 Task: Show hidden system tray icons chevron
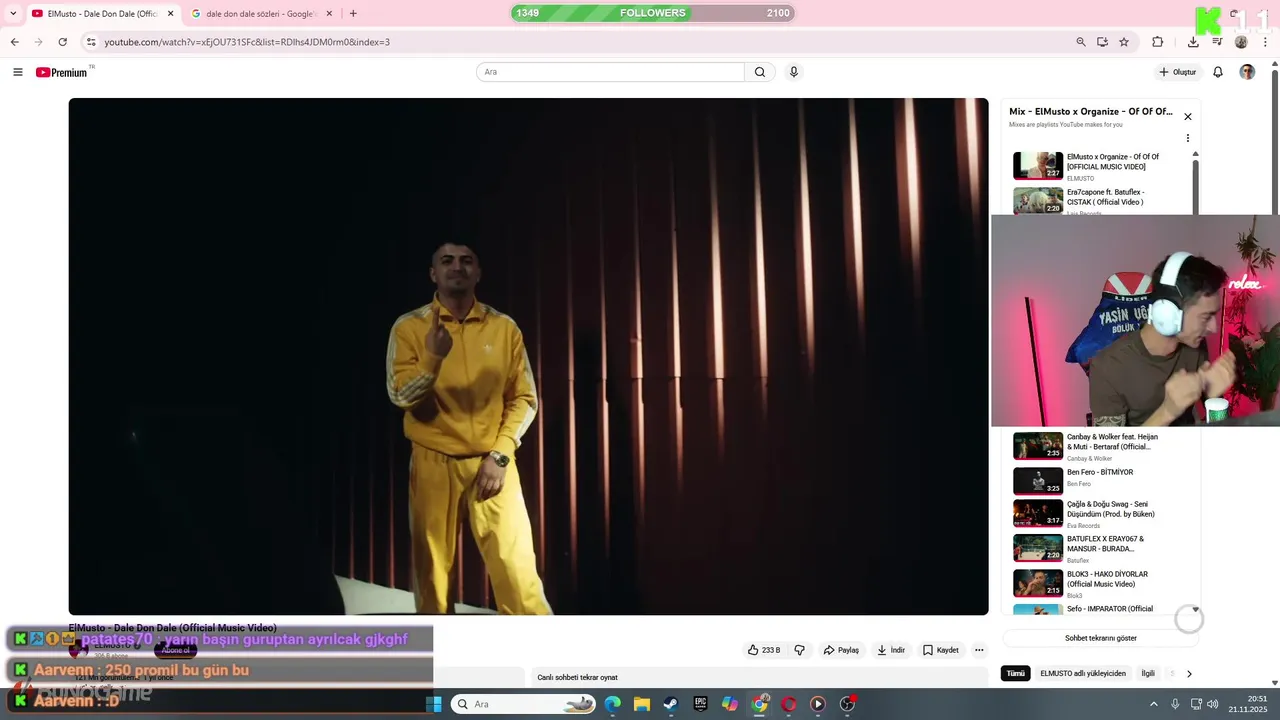[1154, 704]
